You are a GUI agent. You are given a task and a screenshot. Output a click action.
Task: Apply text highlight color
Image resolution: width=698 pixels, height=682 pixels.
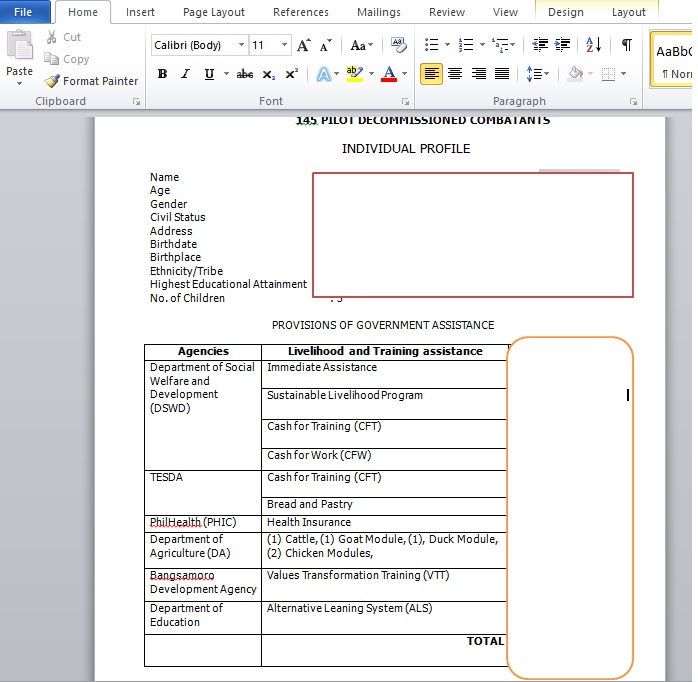[354, 74]
